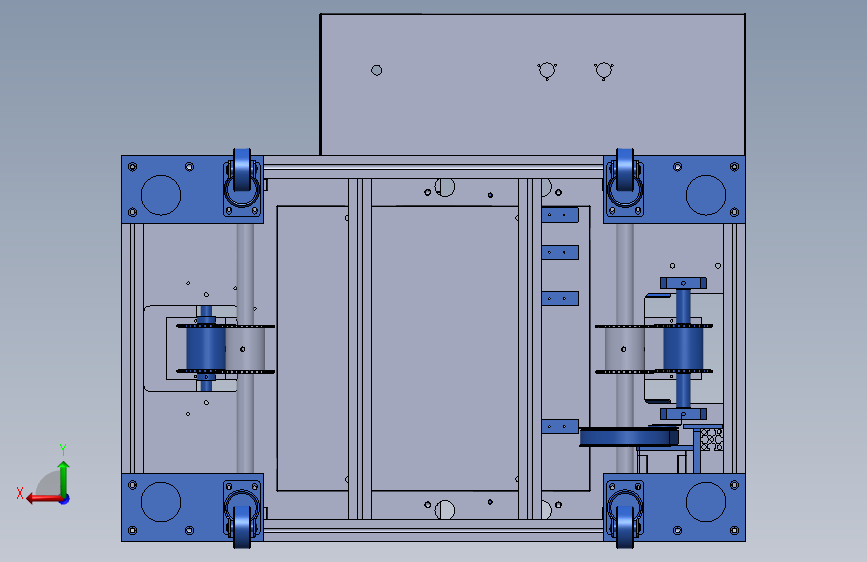
Task: Pick the bottom horizontal extrusion between the casters
Action: coord(434,529)
